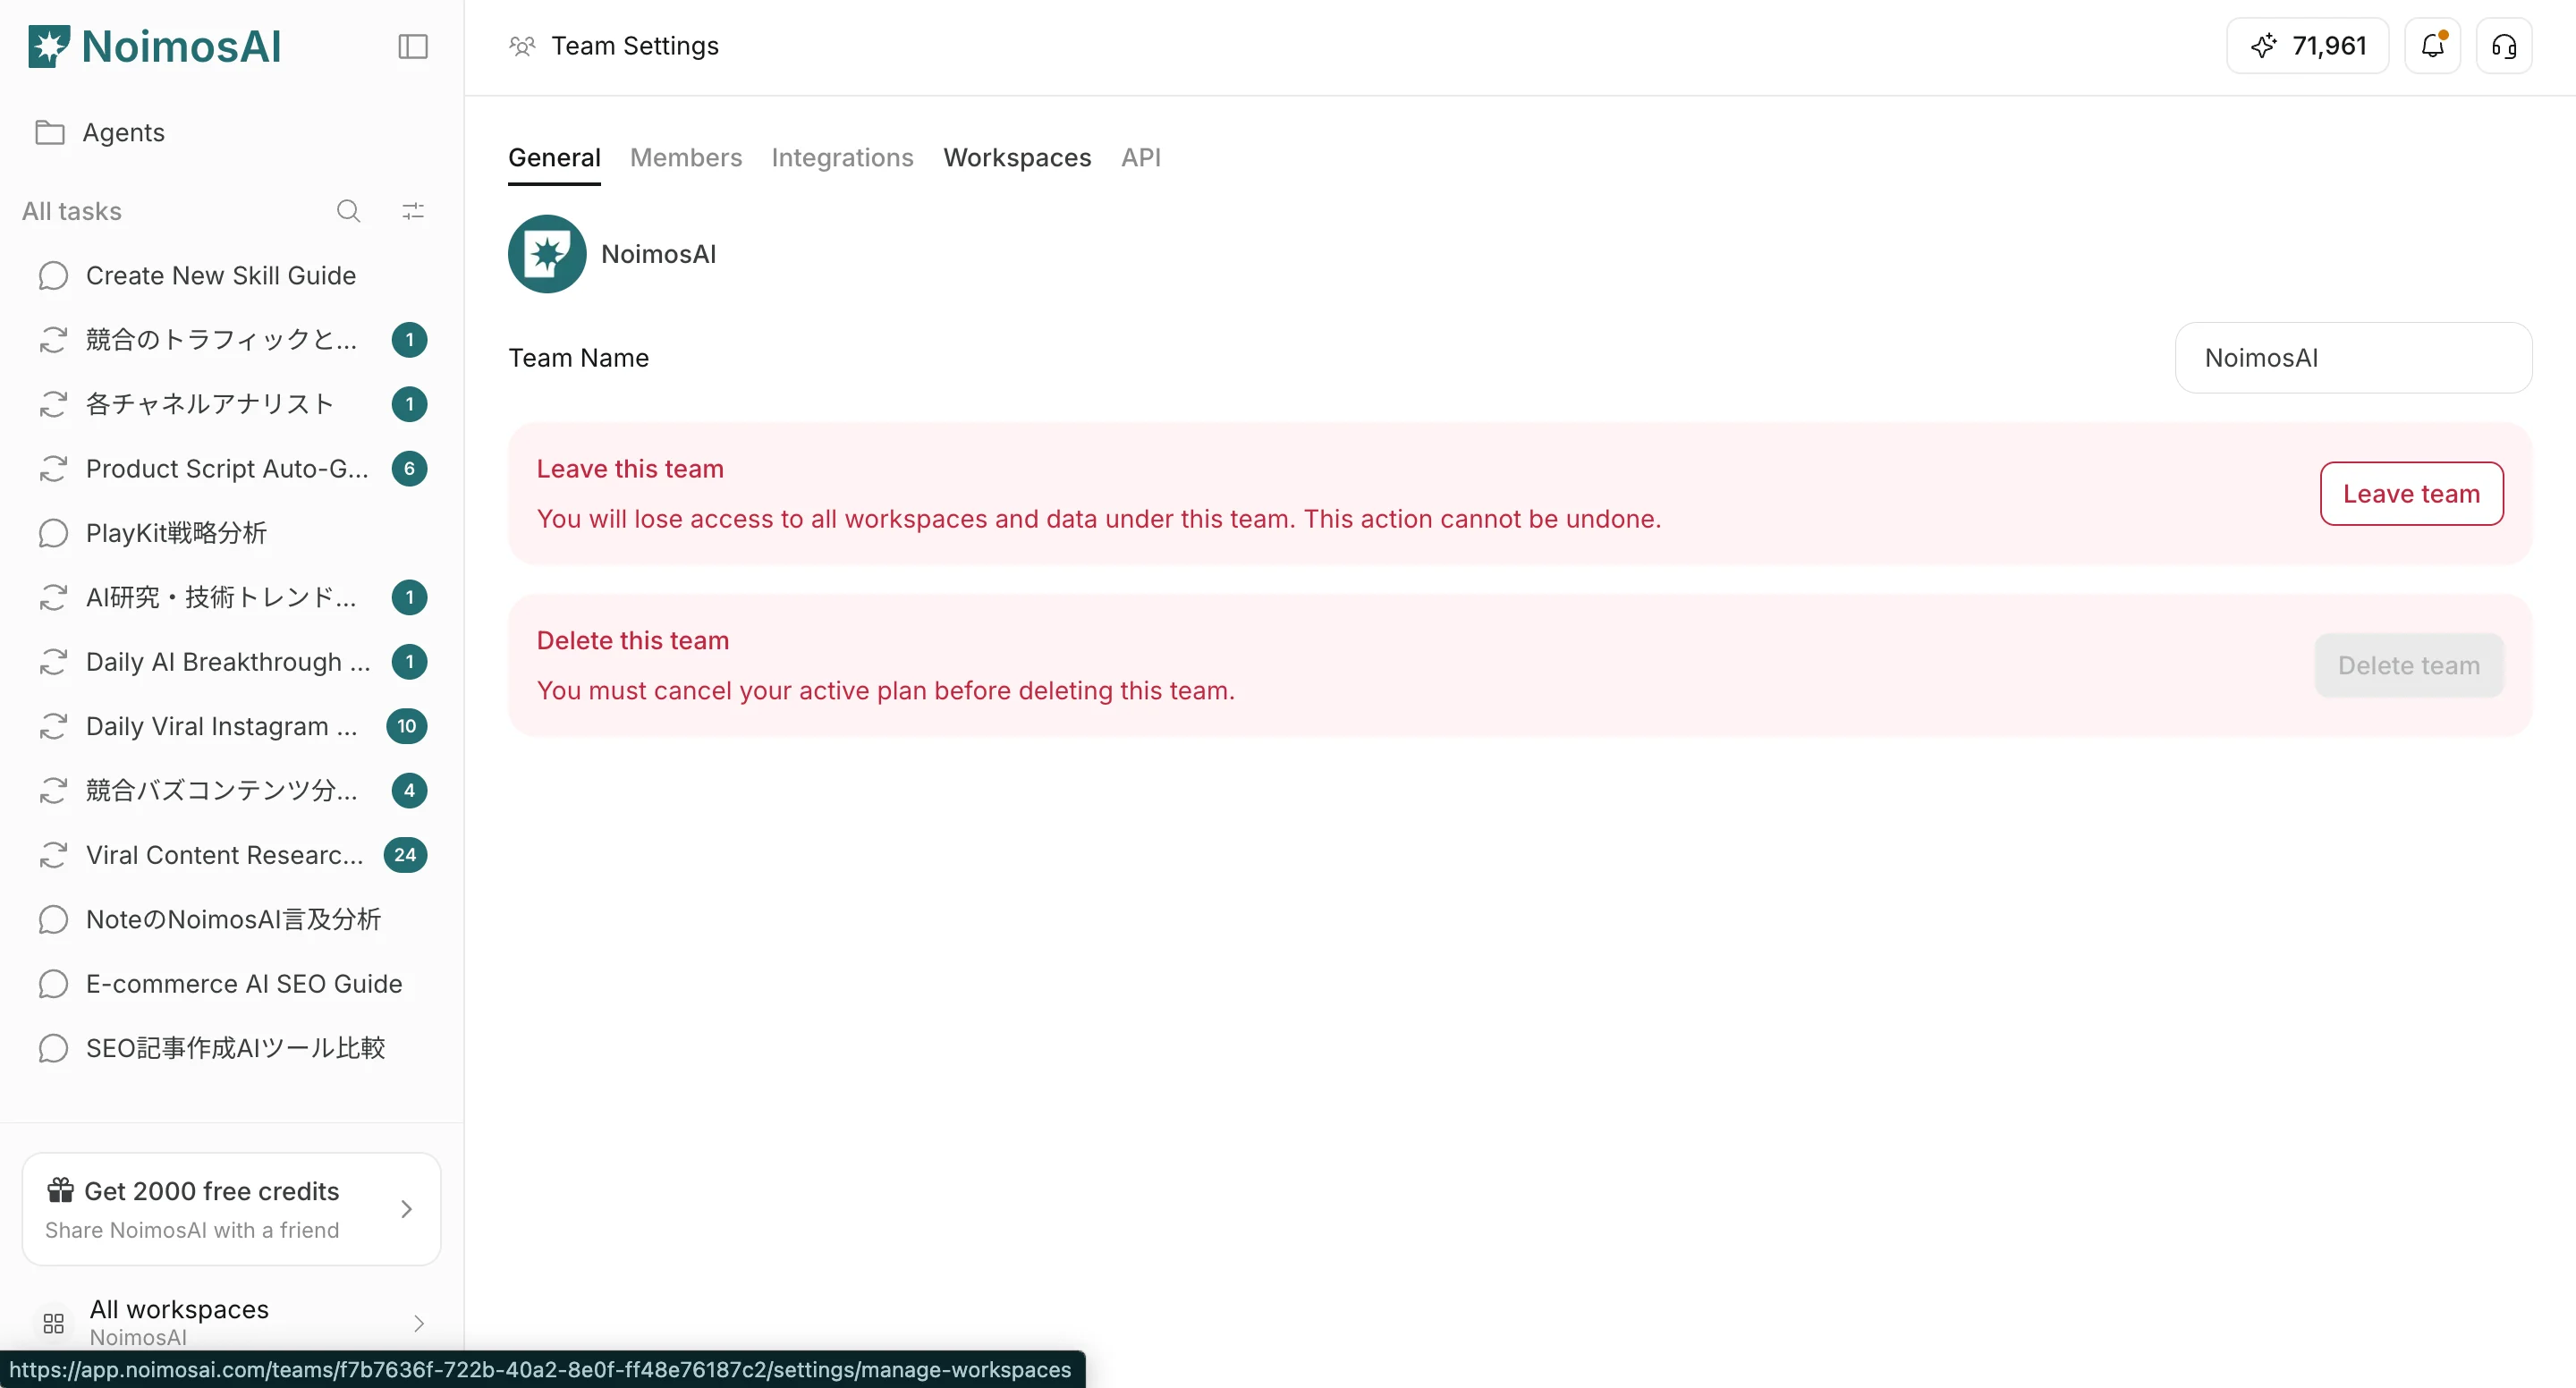
Task: Click recurring icon beside Viral Content Researc...
Action: coord(53,855)
